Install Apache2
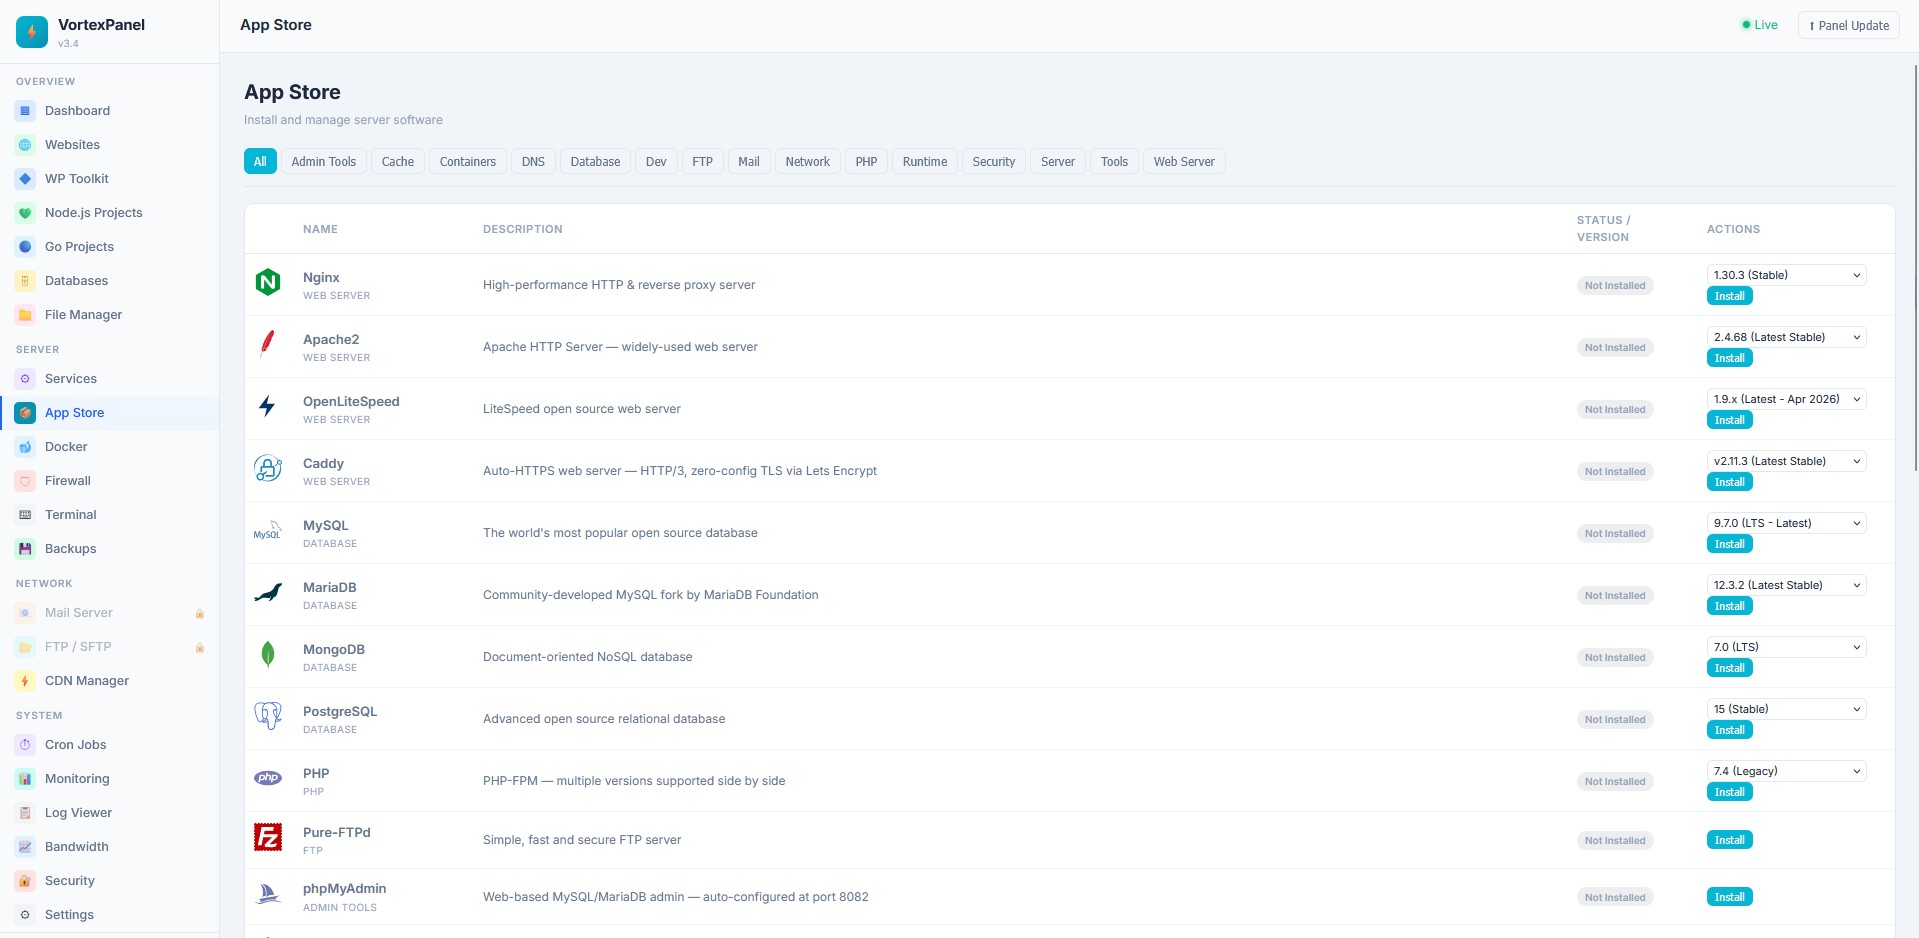This screenshot has height=938, width=1919. pyautogui.click(x=1730, y=358)
